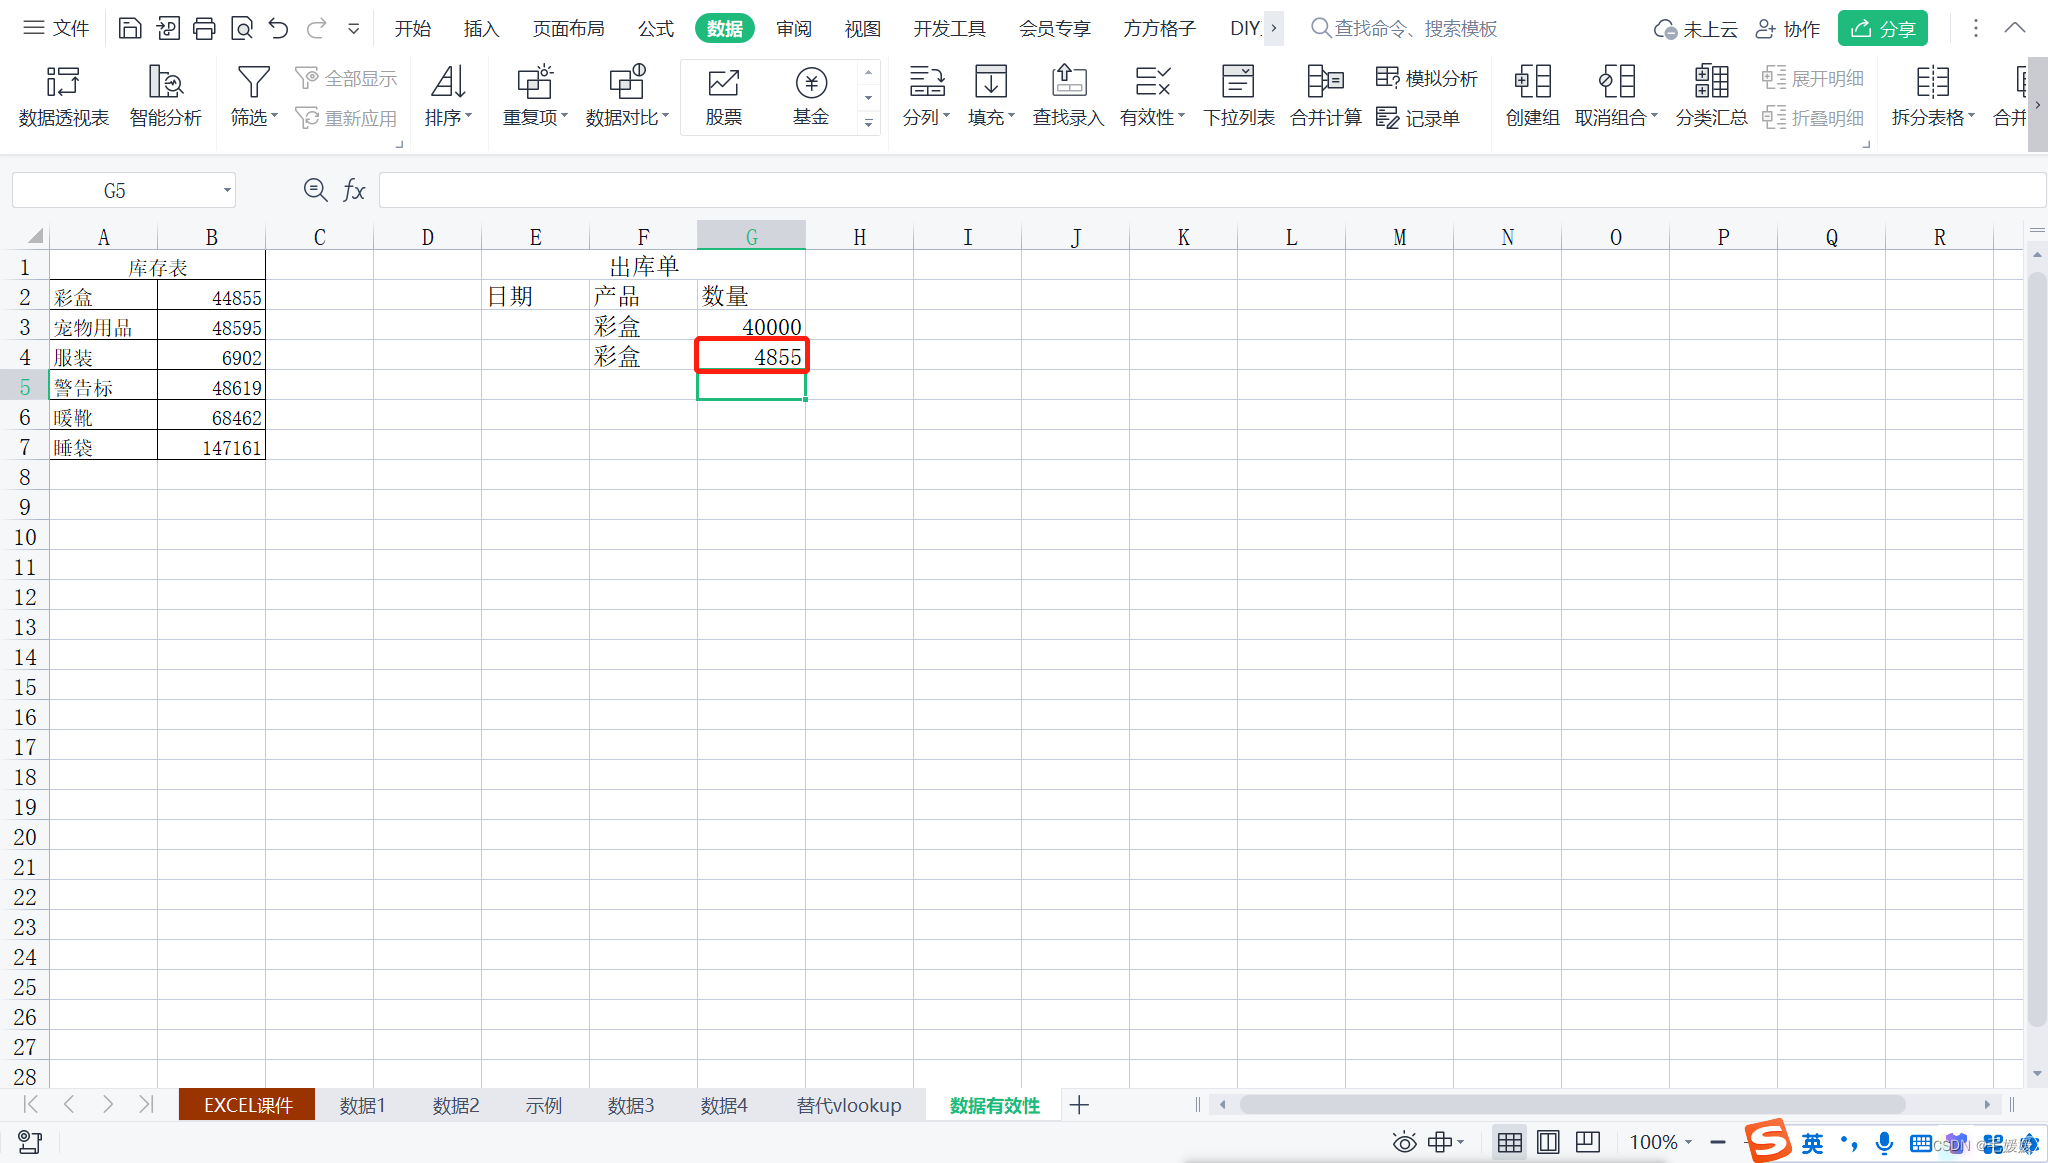
Task: Open Text to Columns (分列) tool
Action: (x=926, y=96)
